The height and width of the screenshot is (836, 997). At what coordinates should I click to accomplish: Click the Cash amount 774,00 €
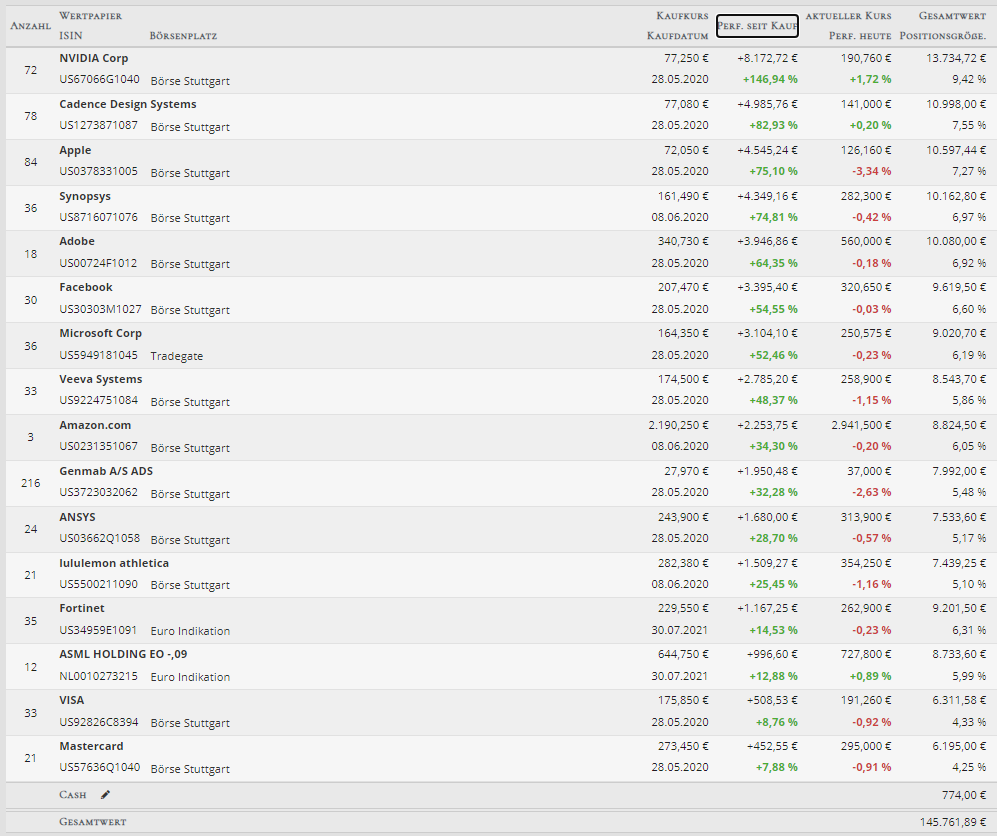click(x=964, y=795)
